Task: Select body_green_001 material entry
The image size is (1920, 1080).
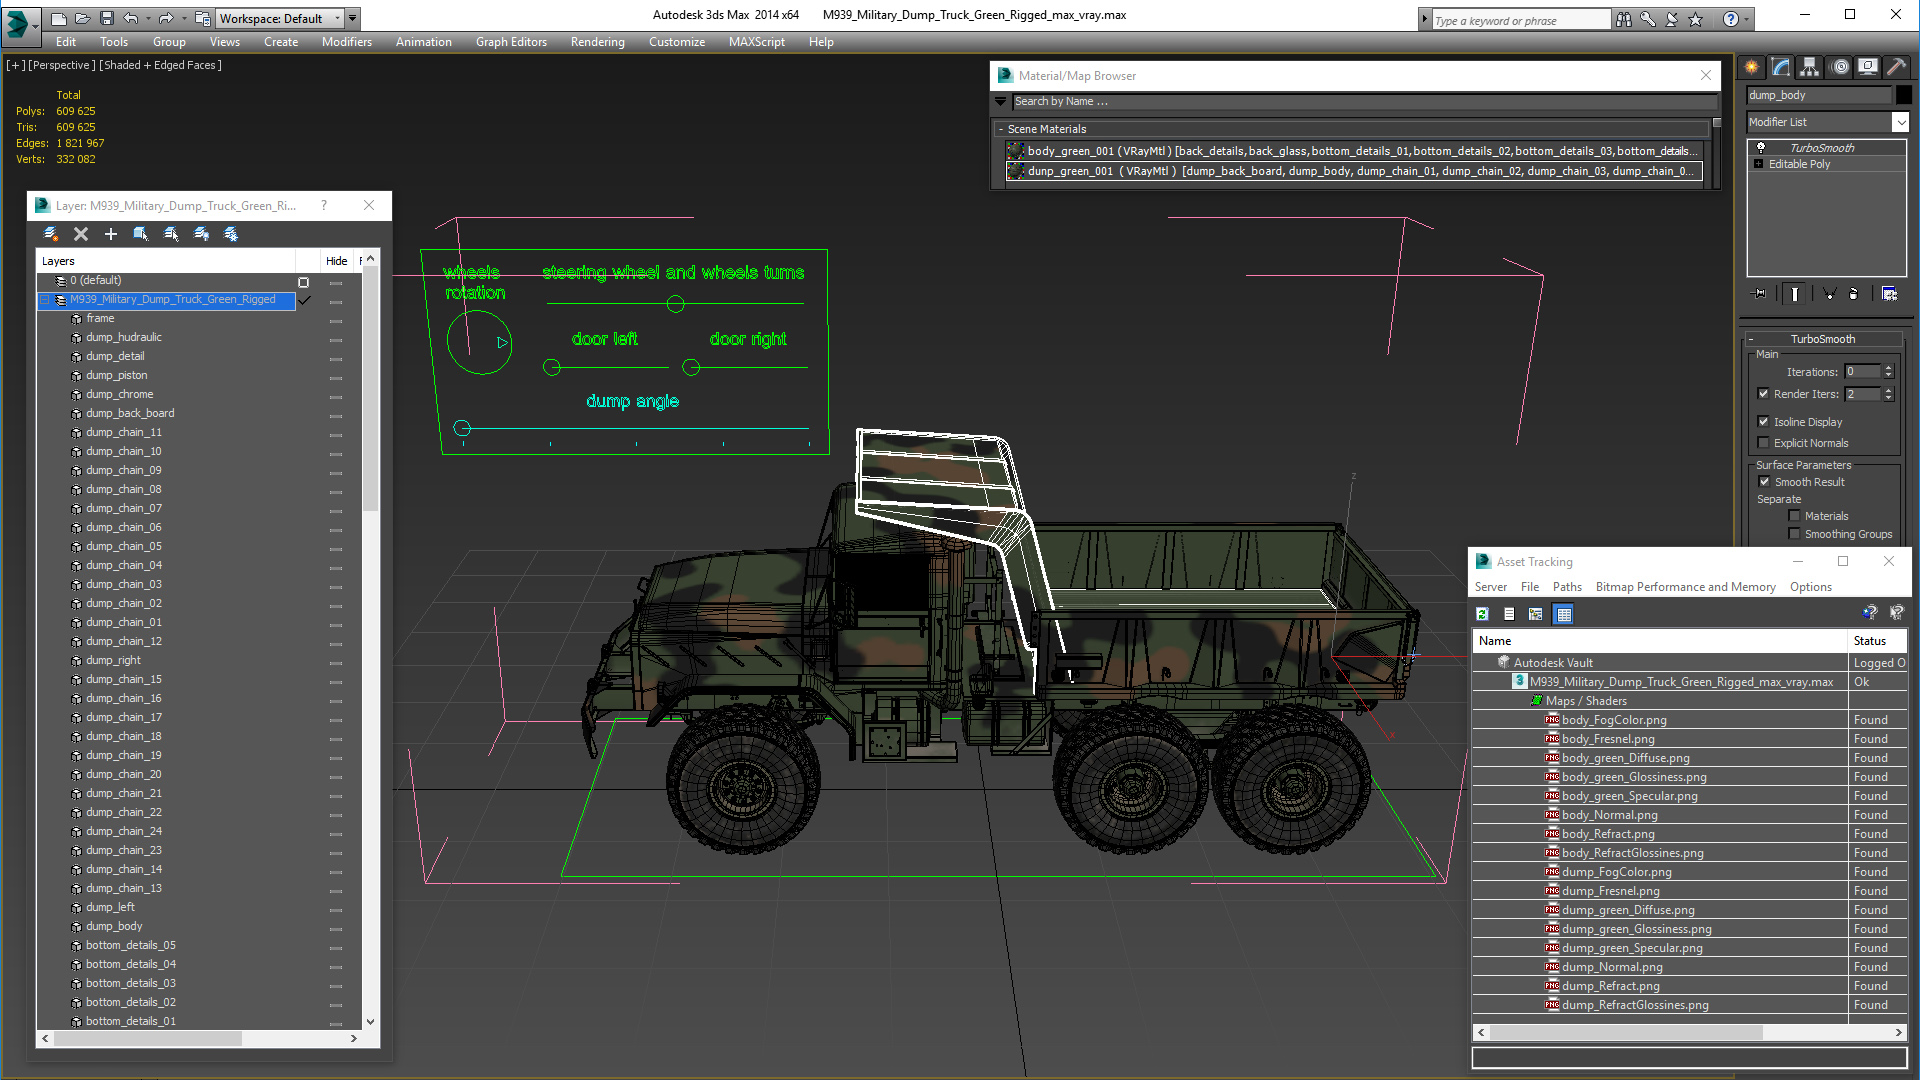Action: point(1354,151)
